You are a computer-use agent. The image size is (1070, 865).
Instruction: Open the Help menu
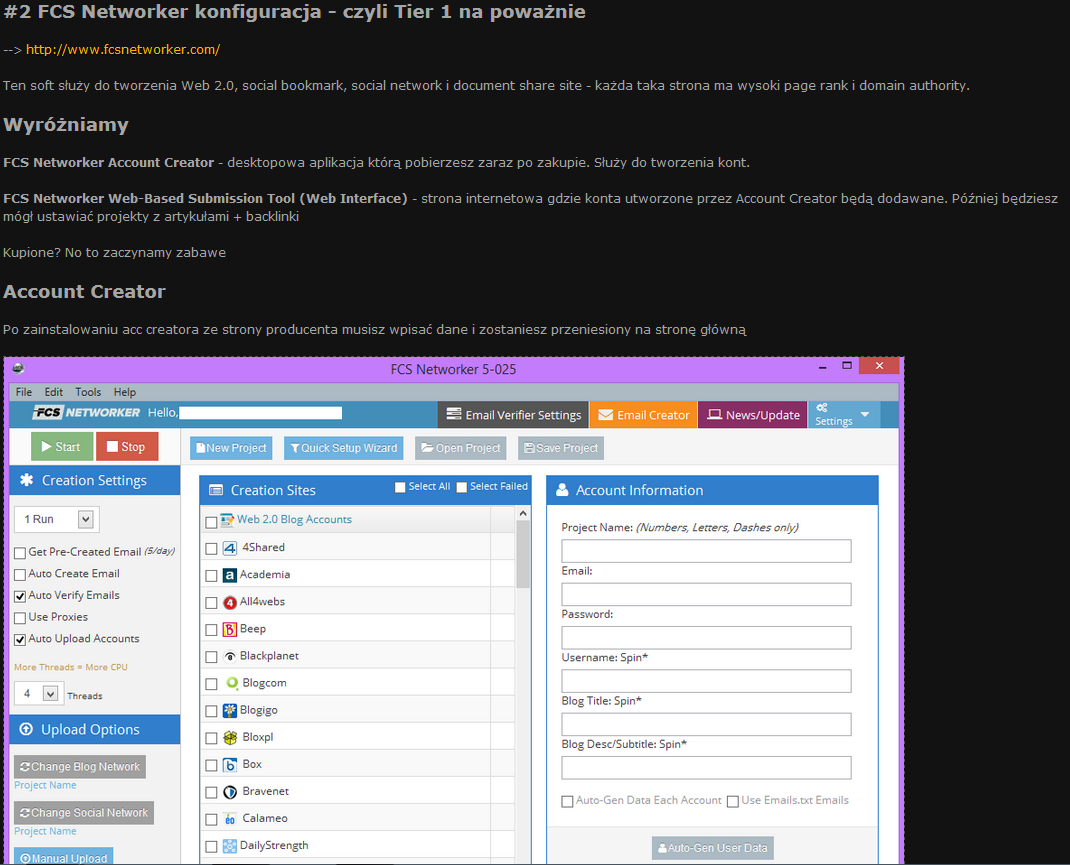coord(125,392)
